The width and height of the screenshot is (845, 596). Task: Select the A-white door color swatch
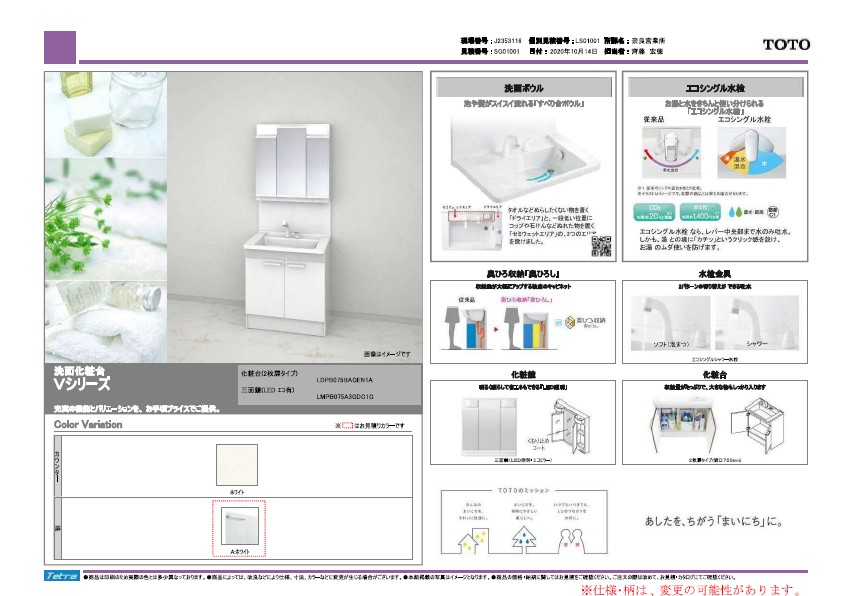coord(239,525)
